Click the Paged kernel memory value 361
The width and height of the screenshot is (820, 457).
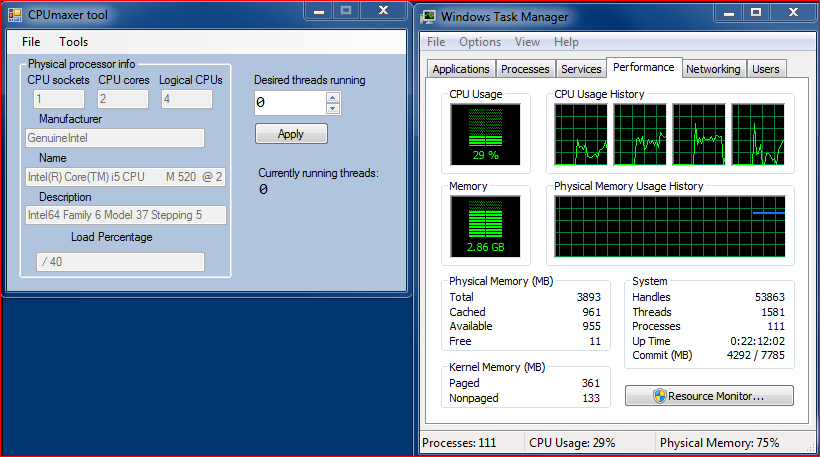591,383
